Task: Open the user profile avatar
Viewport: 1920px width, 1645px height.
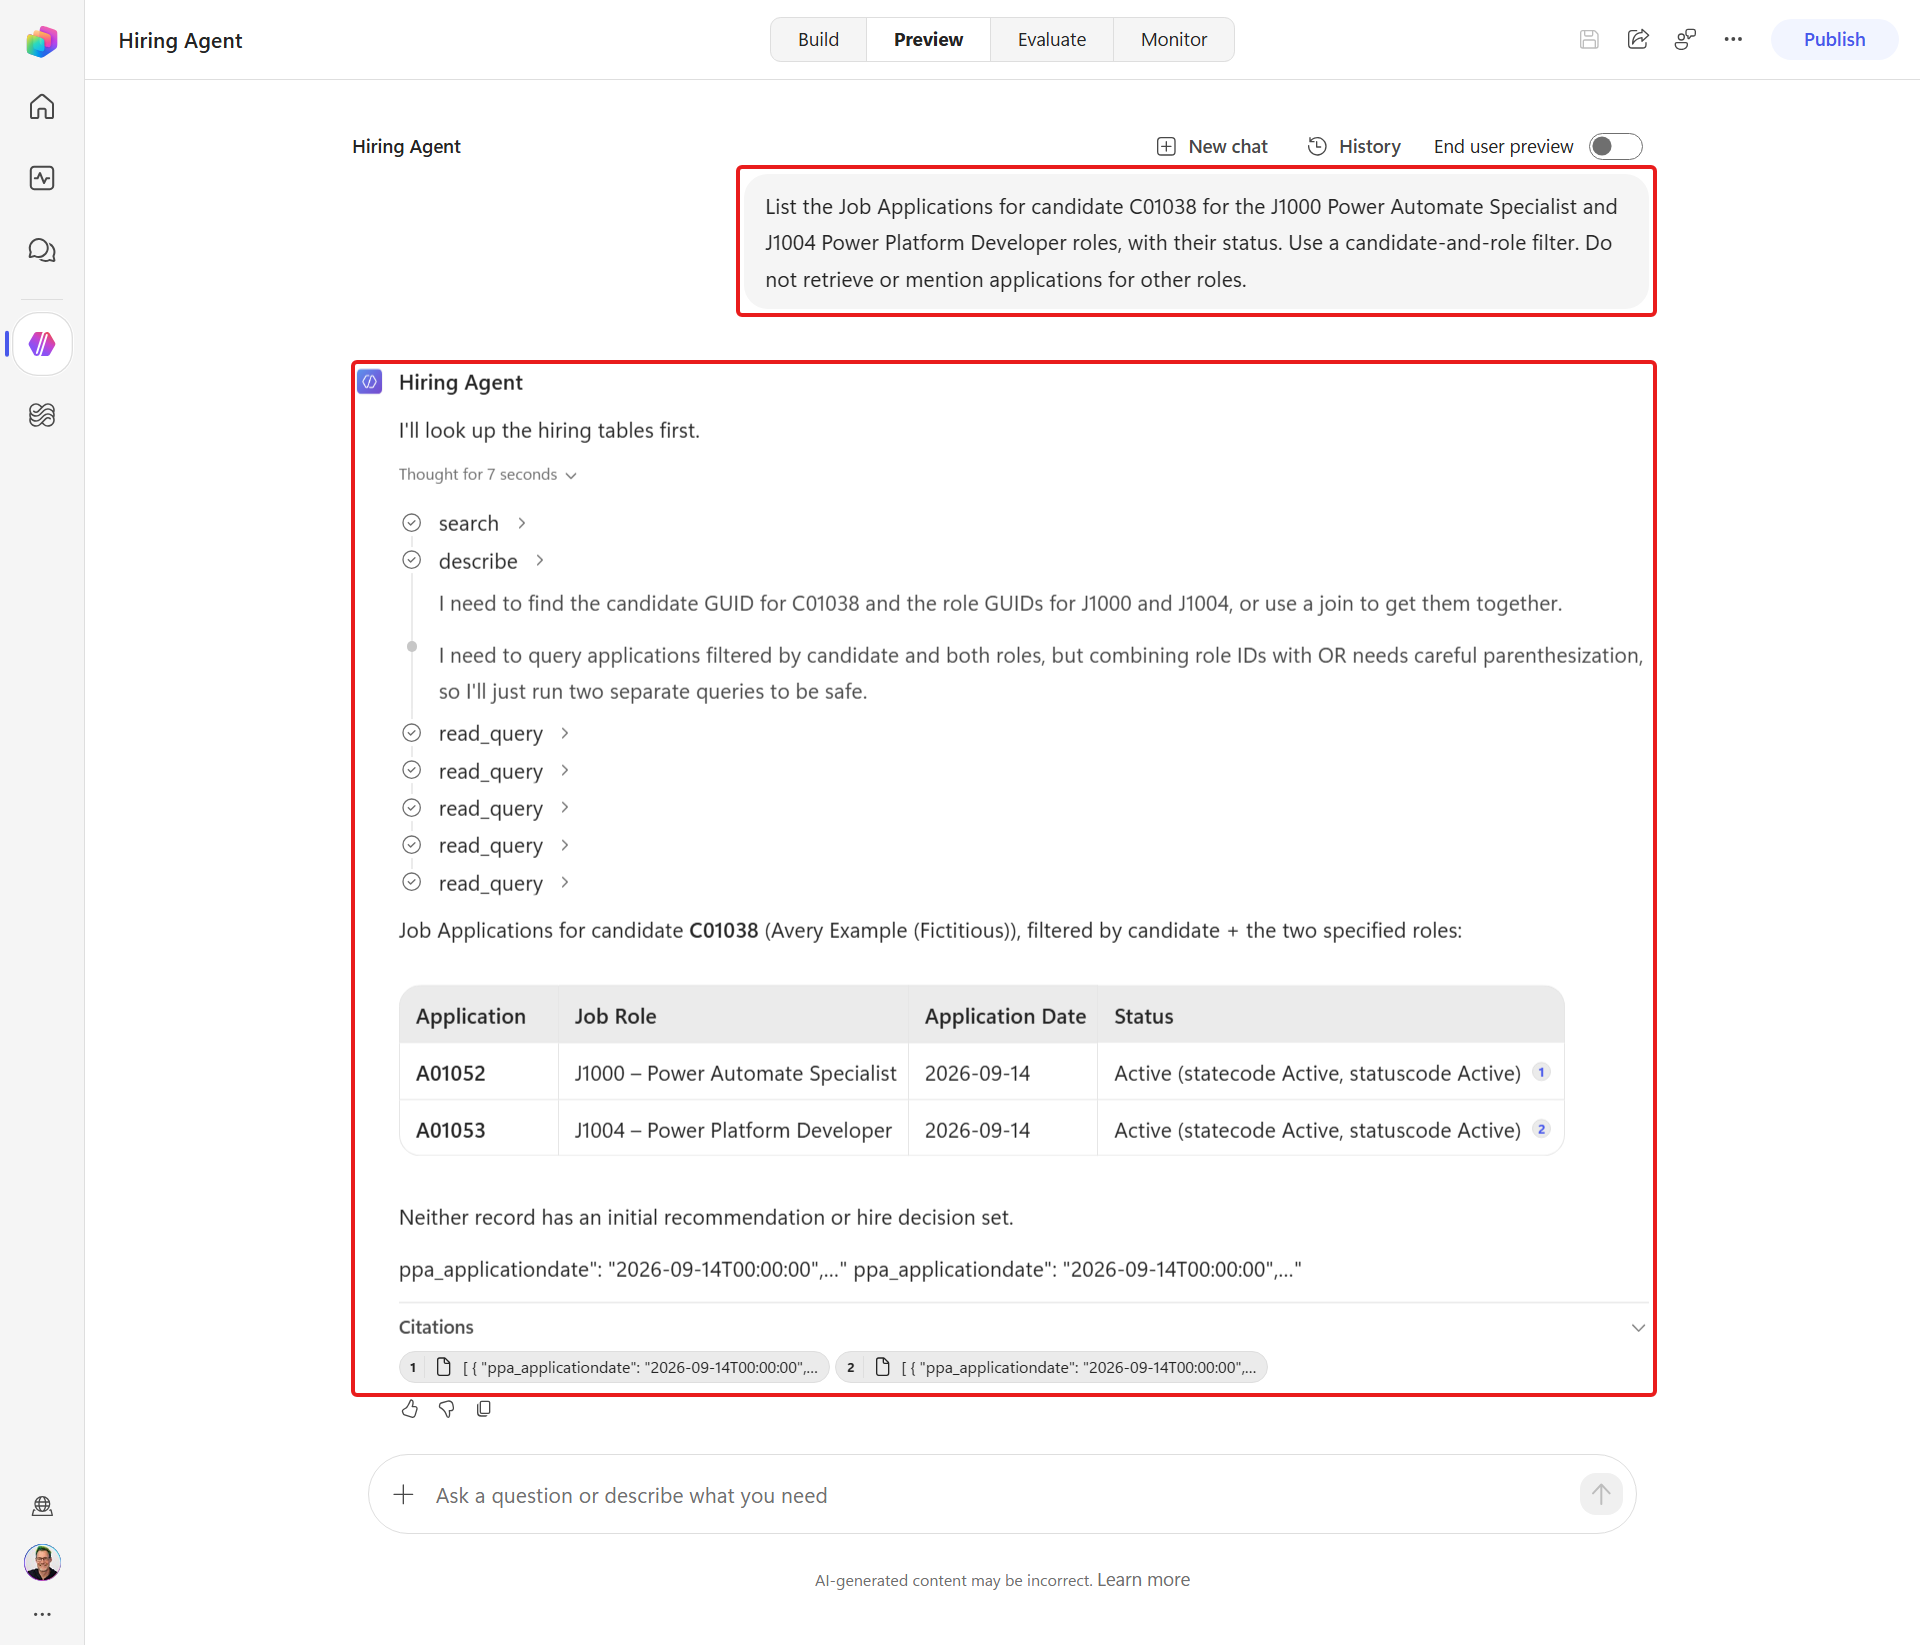Action: tap(42, 1561)
